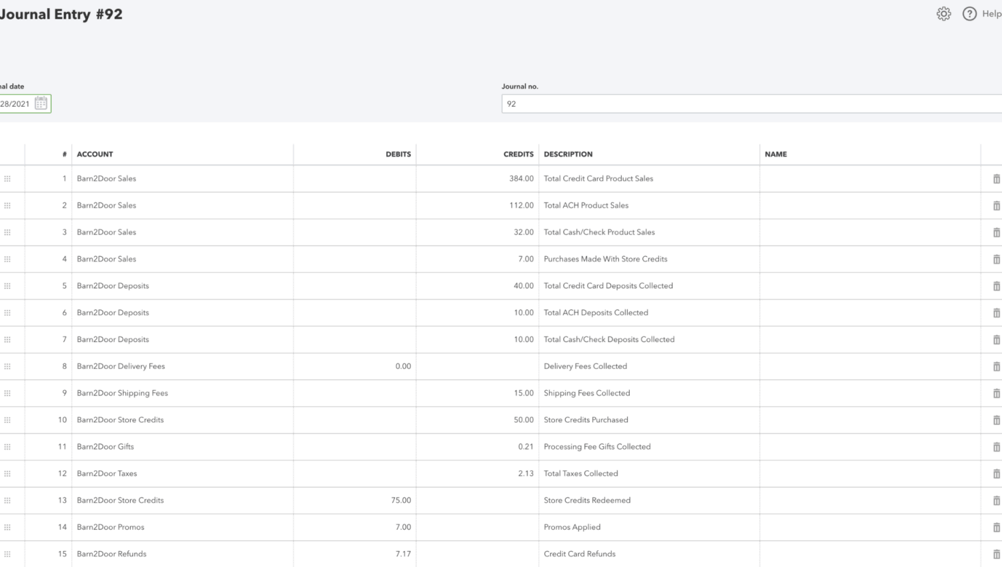Open the settings gear icon
Image resolution: width=1002 pixels, height=567 pixels.
[943, 14]
